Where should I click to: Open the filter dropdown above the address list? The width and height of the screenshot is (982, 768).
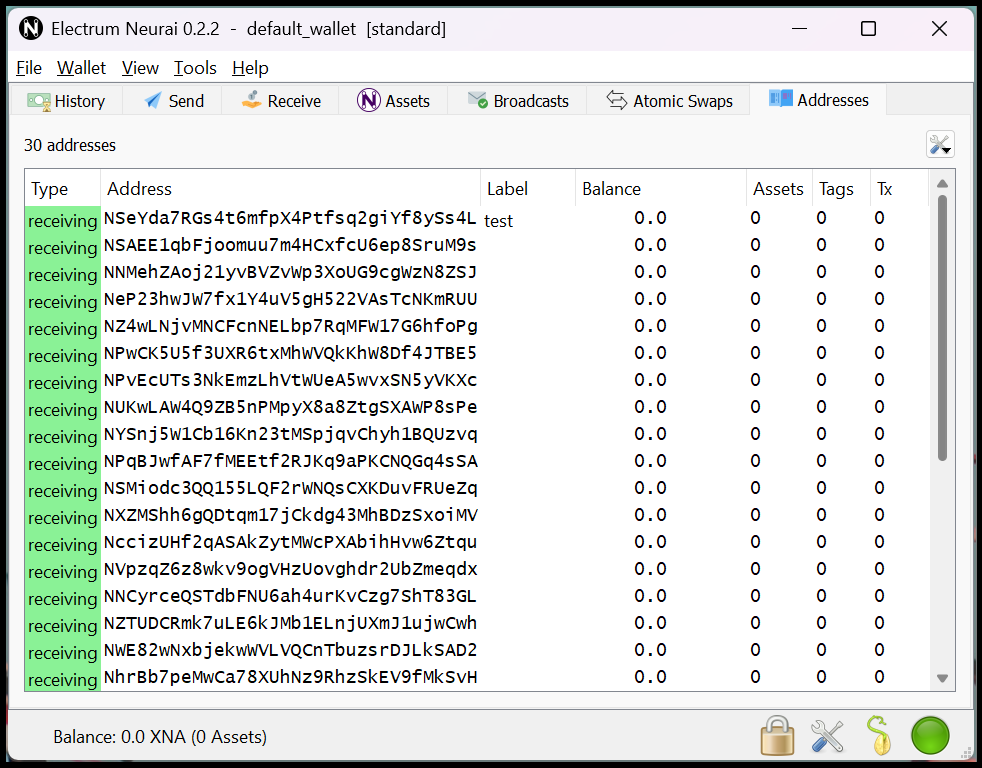939,144
